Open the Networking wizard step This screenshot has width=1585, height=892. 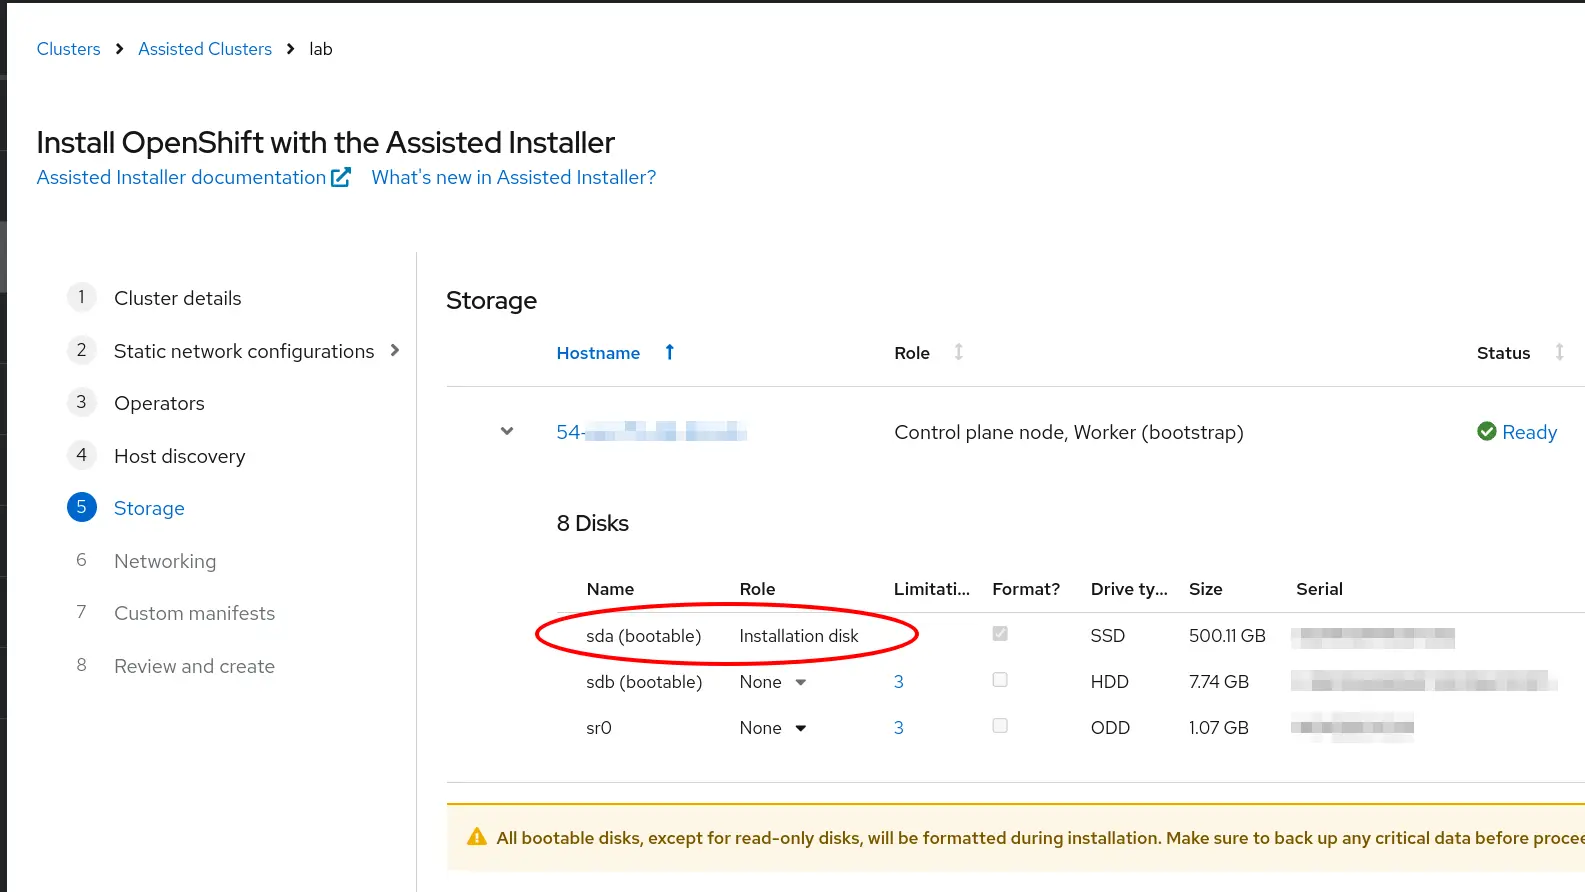(165, 561)
